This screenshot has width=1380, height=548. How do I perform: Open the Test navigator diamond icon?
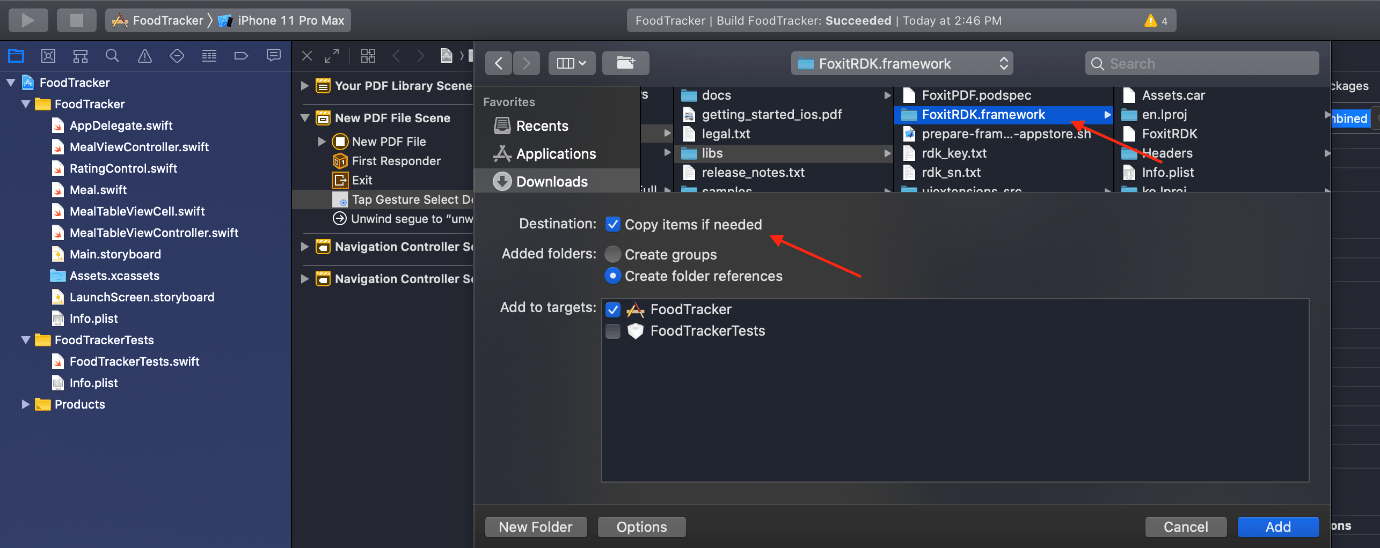click(x=177, y=56)
